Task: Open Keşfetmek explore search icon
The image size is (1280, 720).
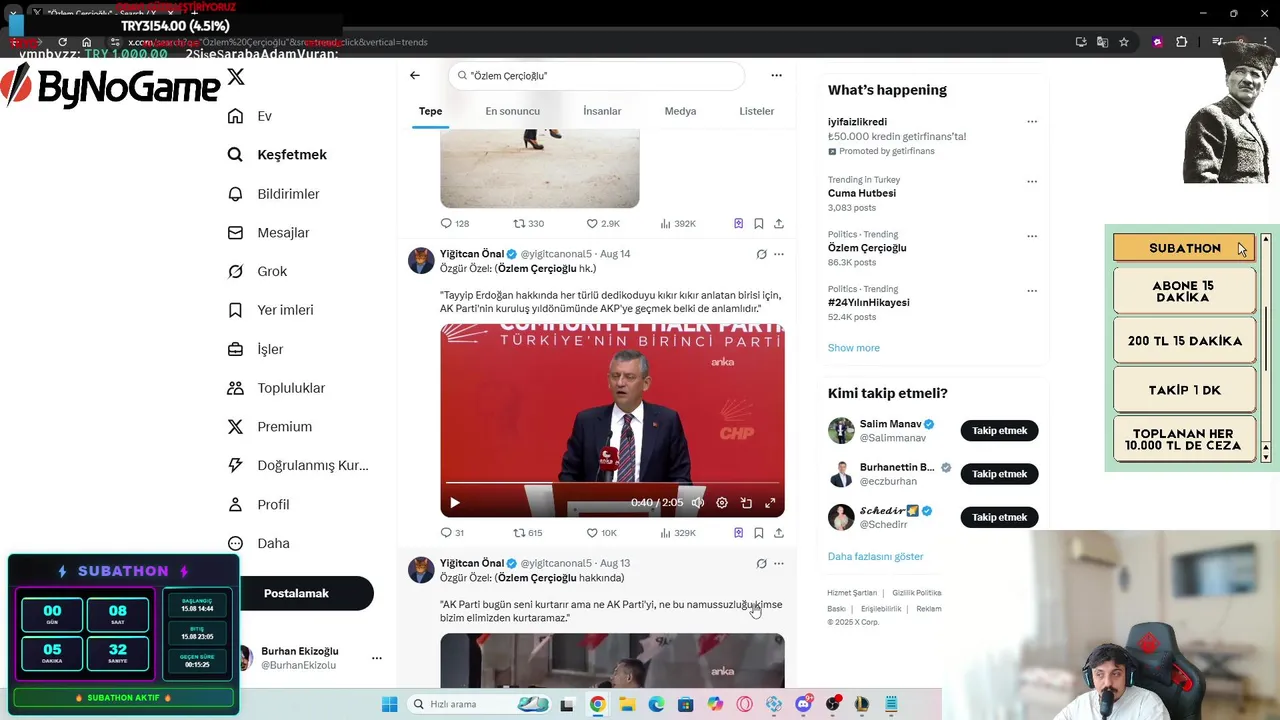Action: [235, 155]
